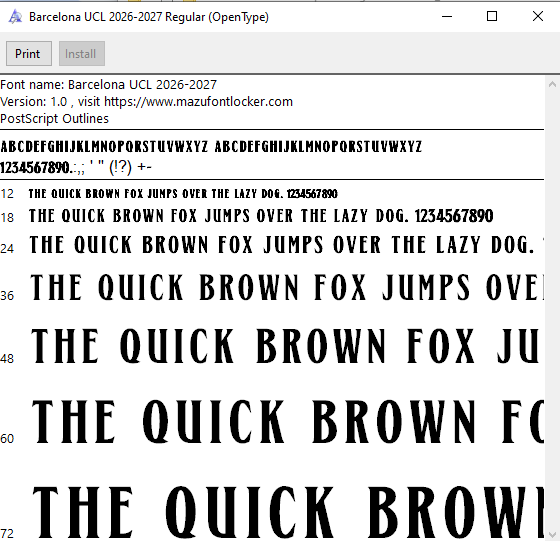Click the size label '48'
Image resolution: width=560 pixels, height=541 pixels.
point(7,359)
